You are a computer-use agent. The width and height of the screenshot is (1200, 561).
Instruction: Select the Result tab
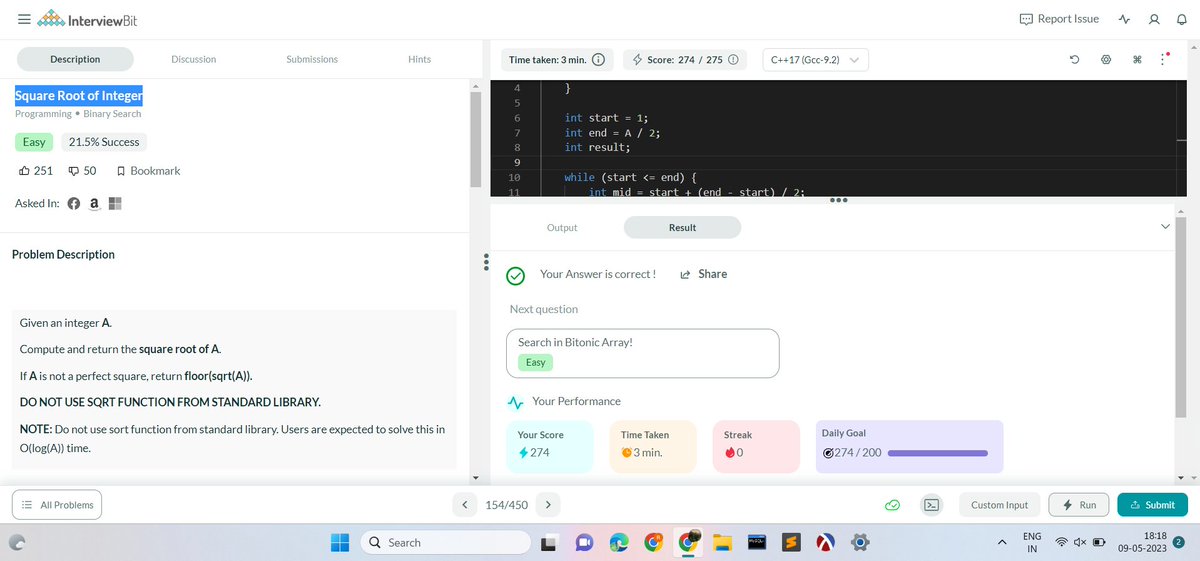click(x=682, y=228)
